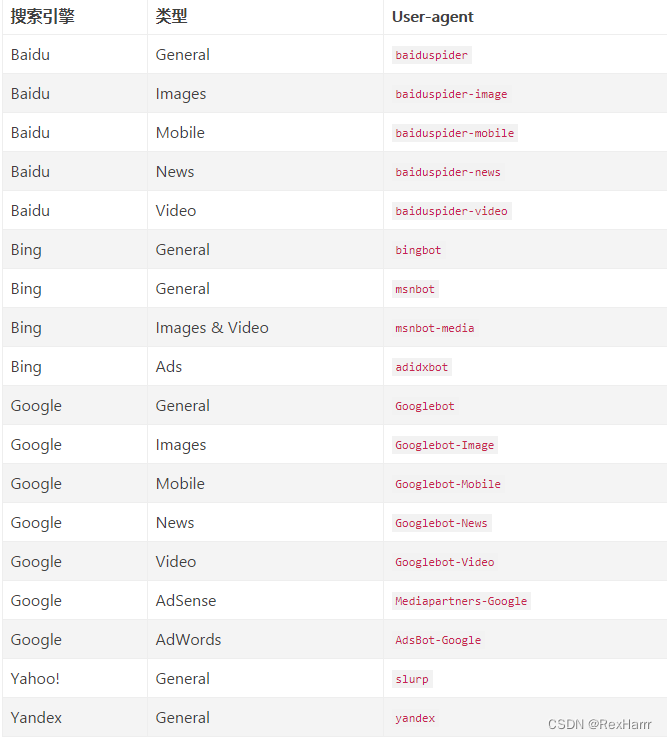Click the Yahoo! engine cell
The image size is (667, 739).
coord(35,679)
